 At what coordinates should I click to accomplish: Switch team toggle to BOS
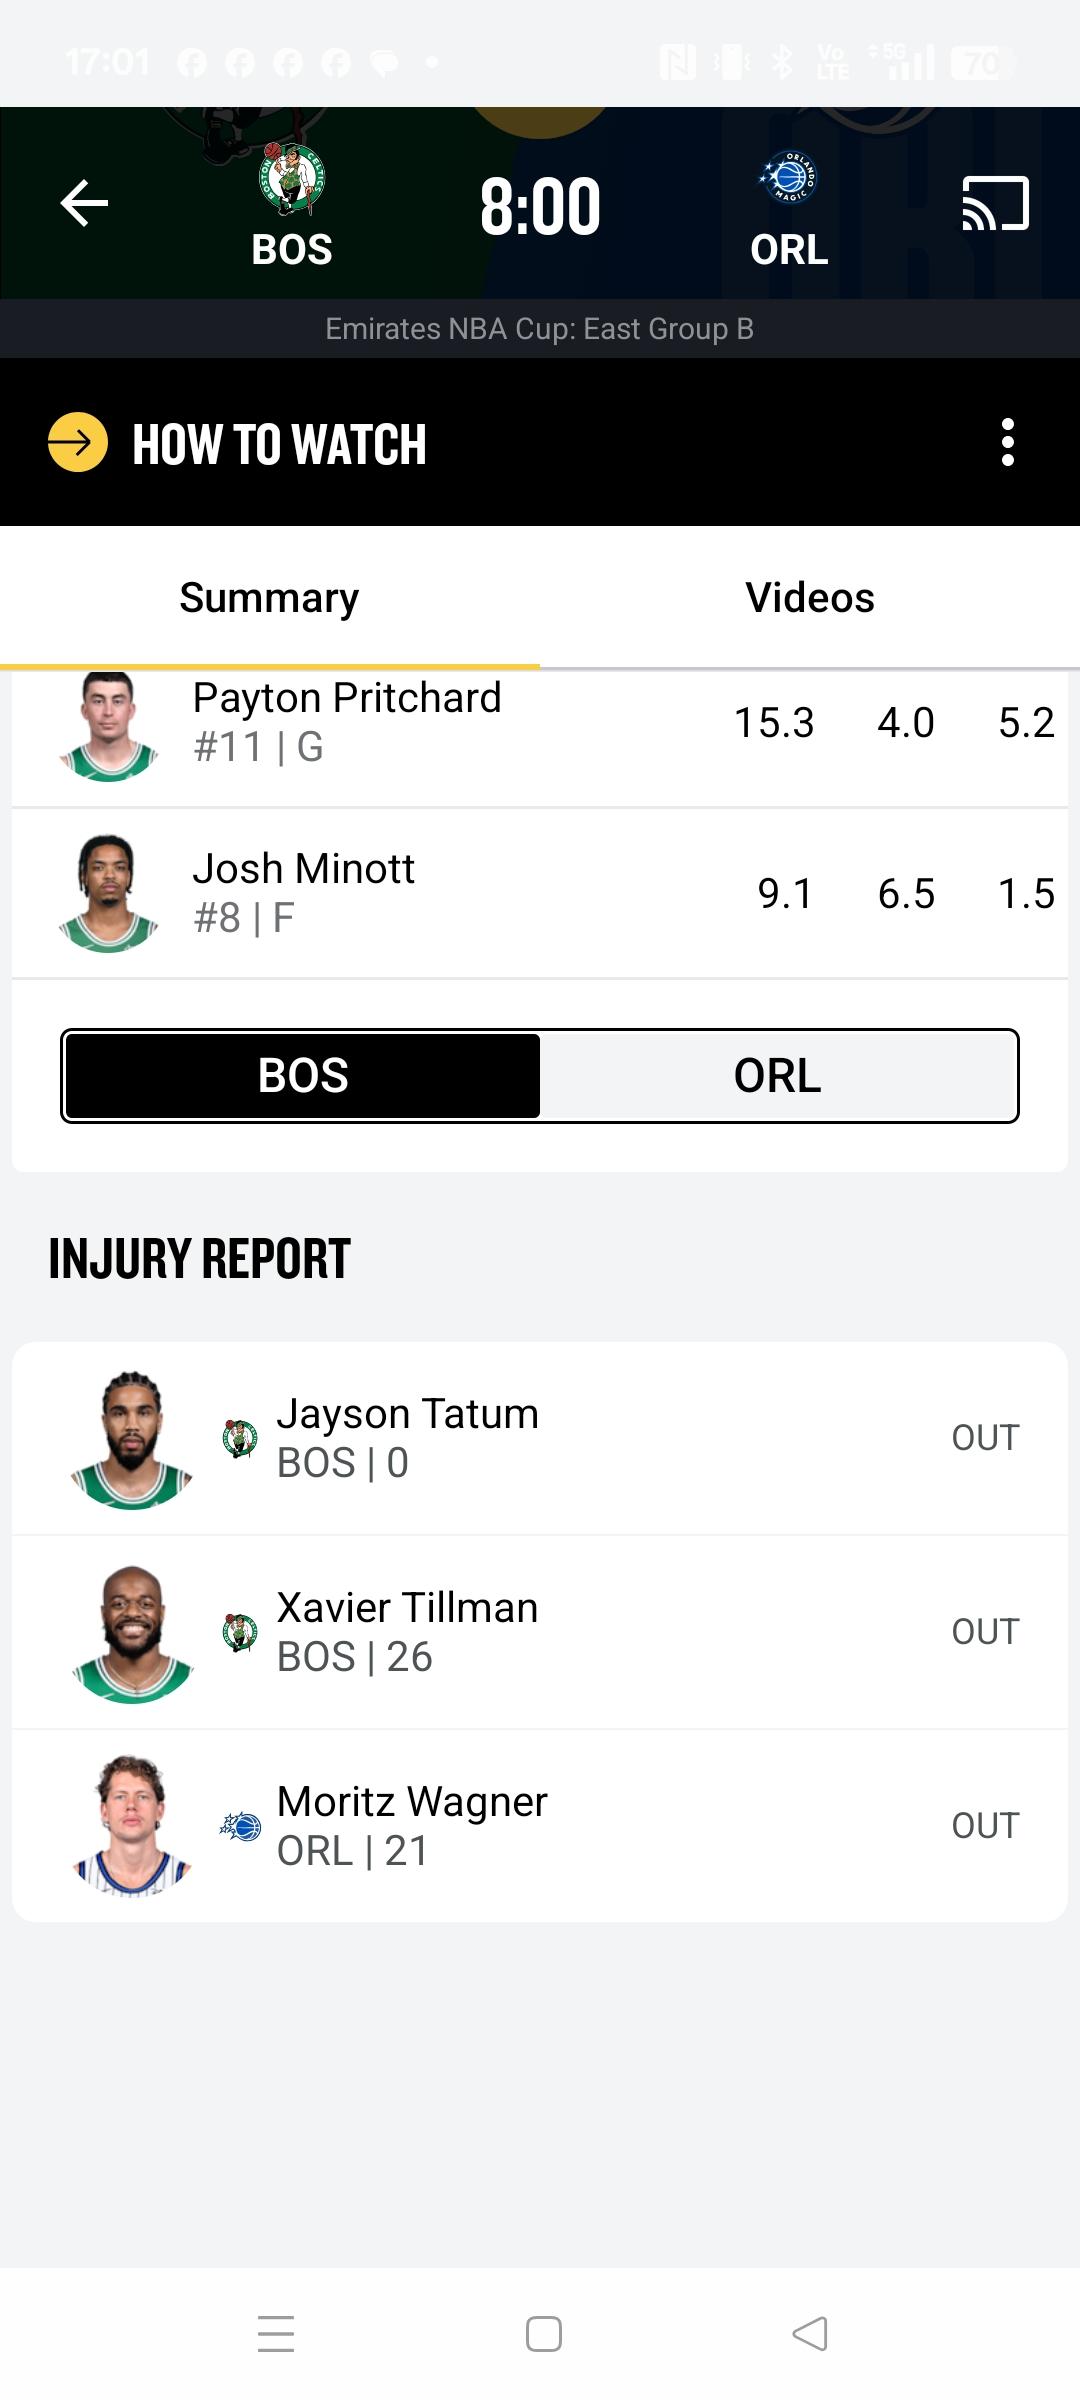303,1076
